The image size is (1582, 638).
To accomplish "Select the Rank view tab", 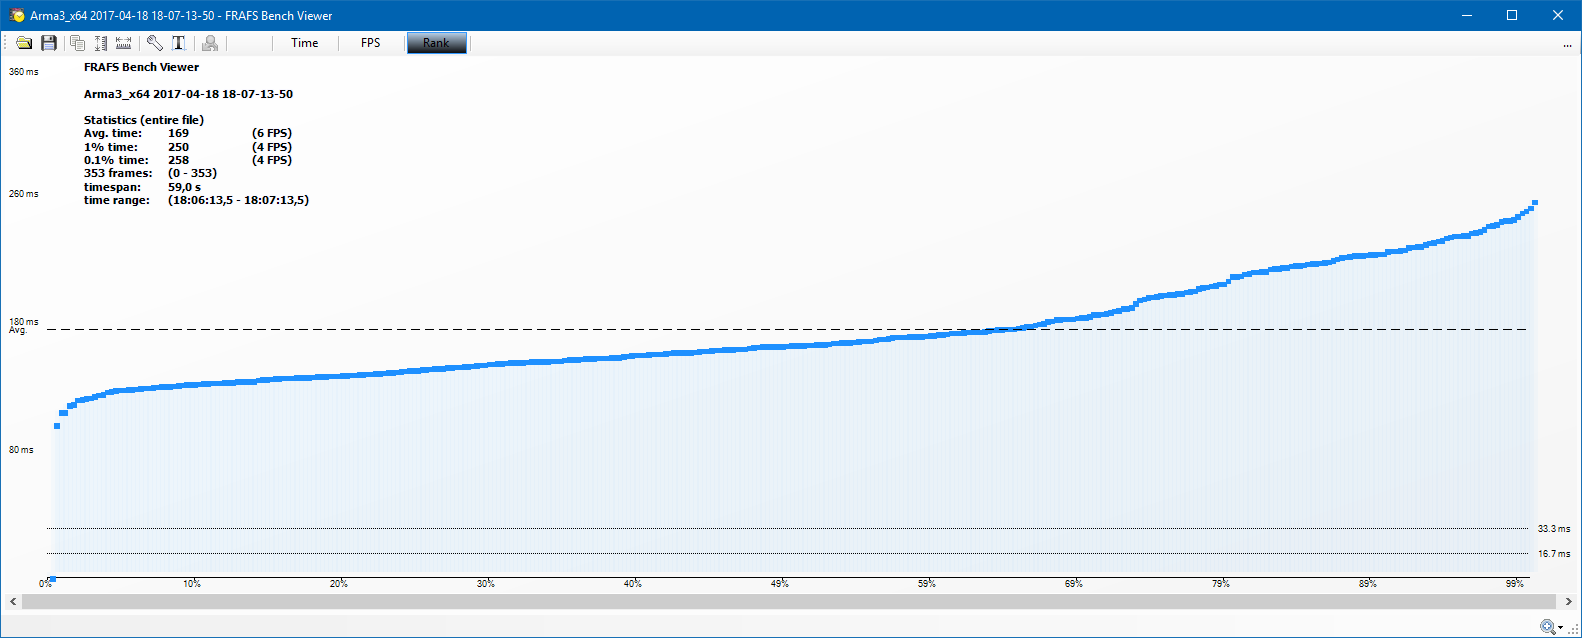I will [436, 43].
